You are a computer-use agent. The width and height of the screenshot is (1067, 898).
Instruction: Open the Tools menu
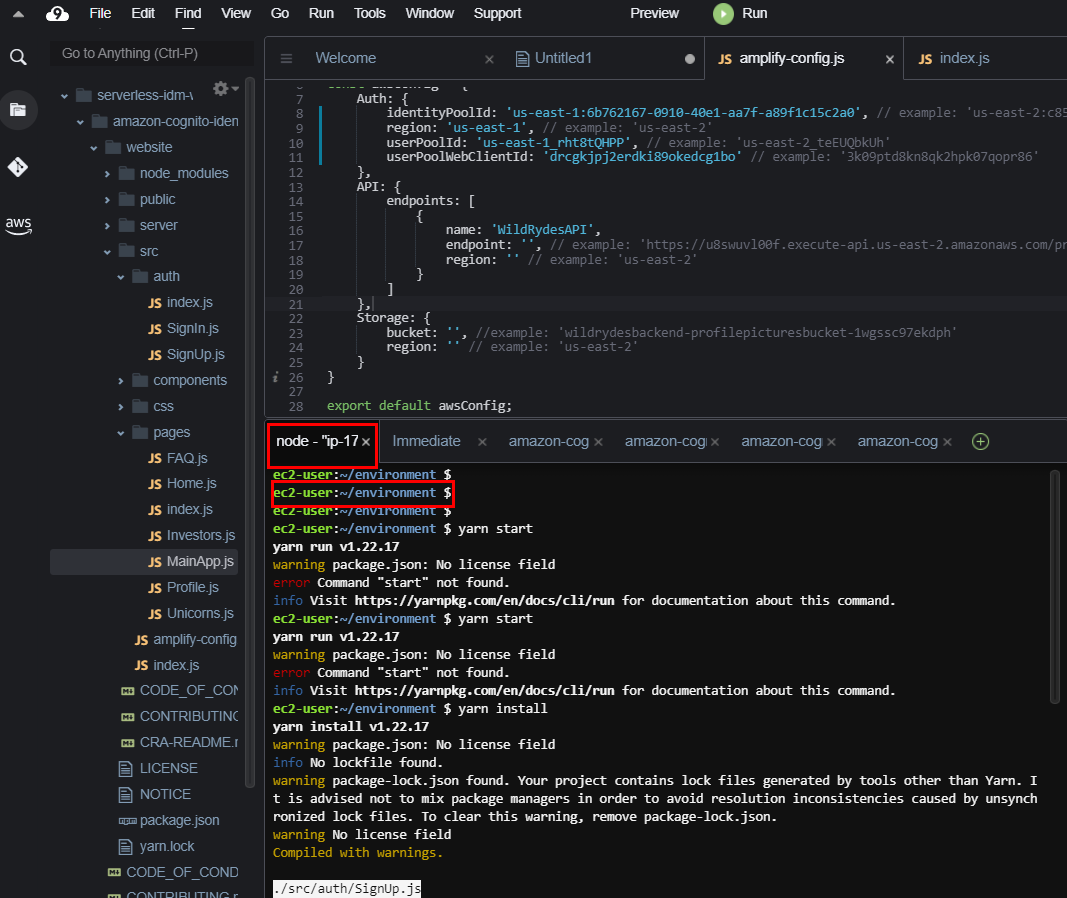[370, 14]
